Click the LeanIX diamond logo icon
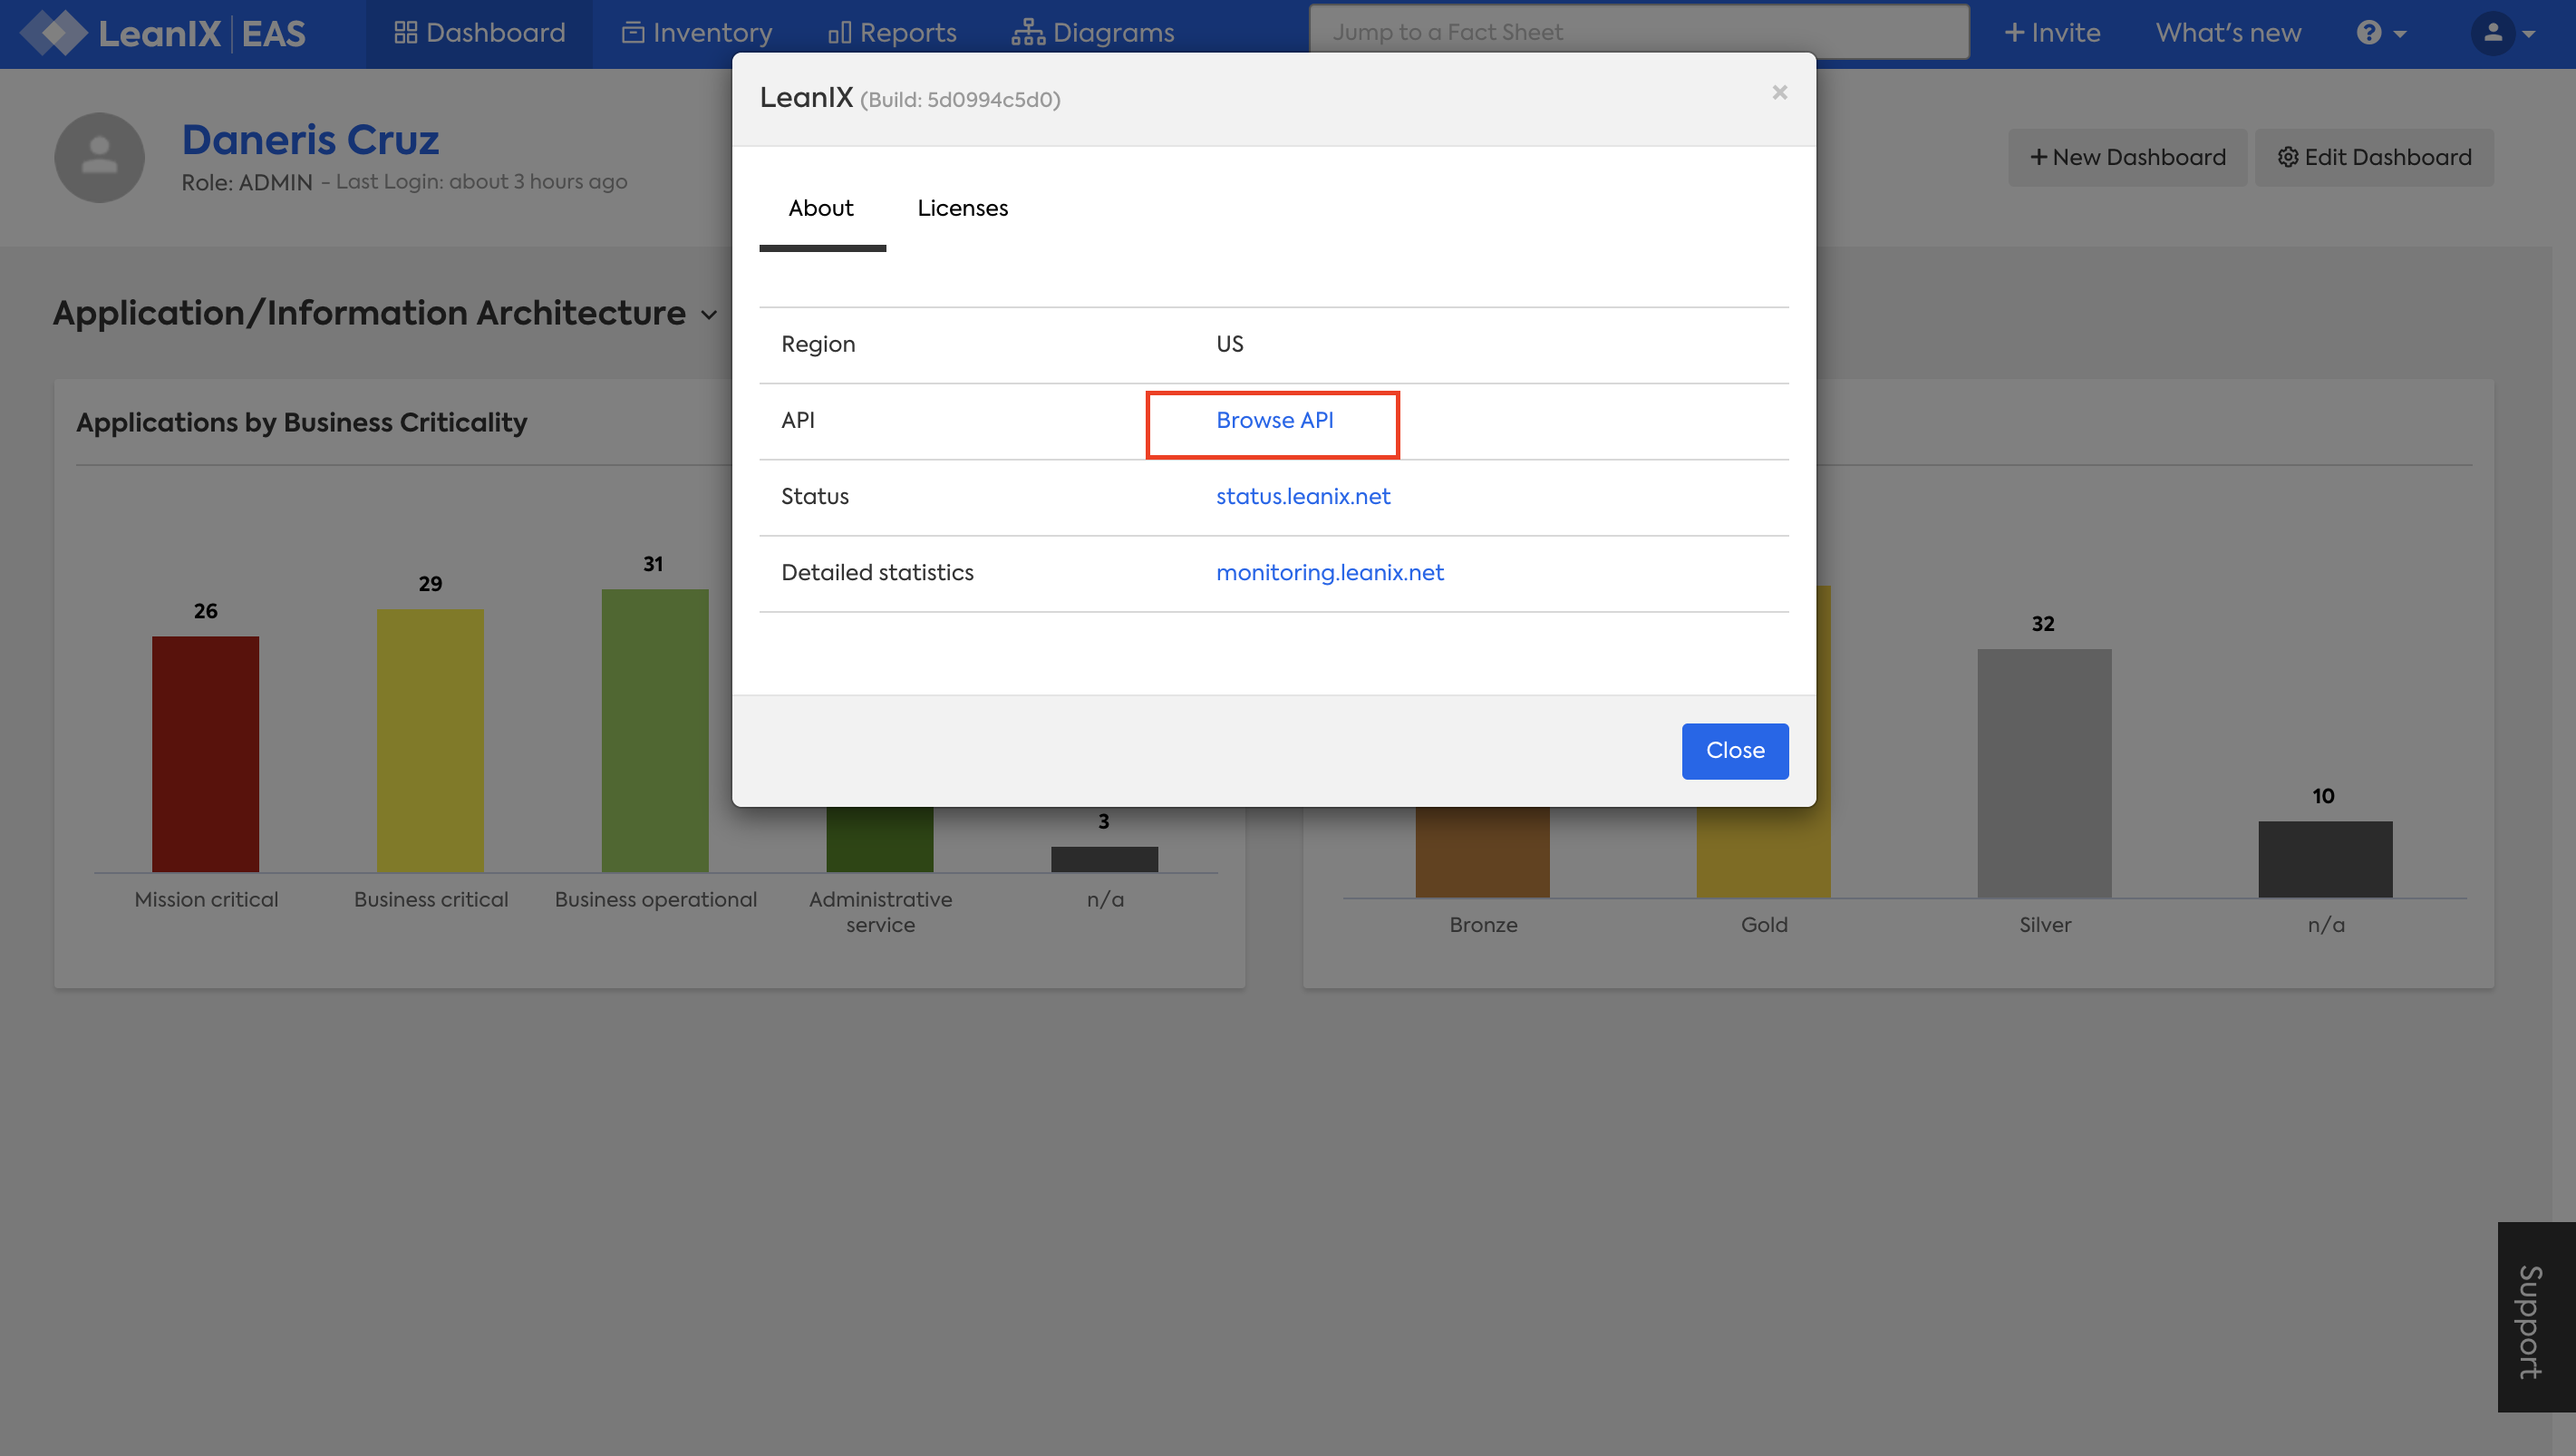The width and height of the screenshot is (2576, 1456). pos(54,33)
